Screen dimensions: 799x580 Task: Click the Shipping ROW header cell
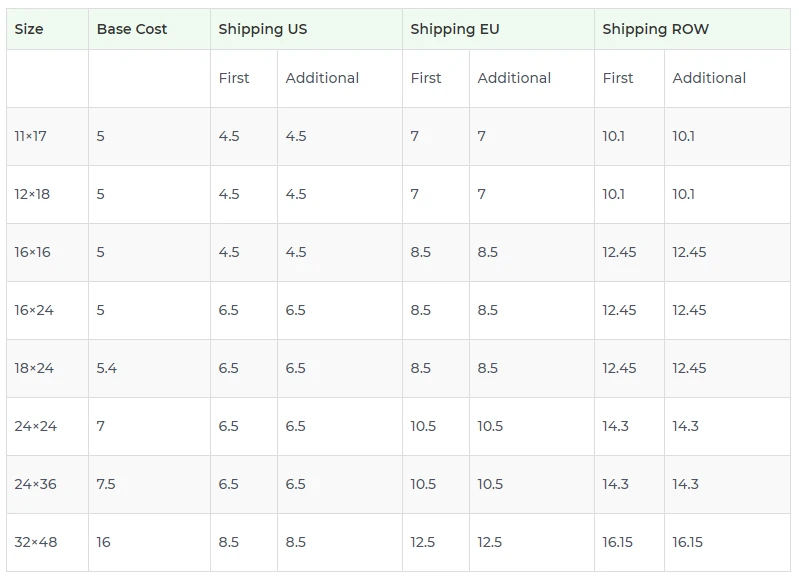[655, 29]
